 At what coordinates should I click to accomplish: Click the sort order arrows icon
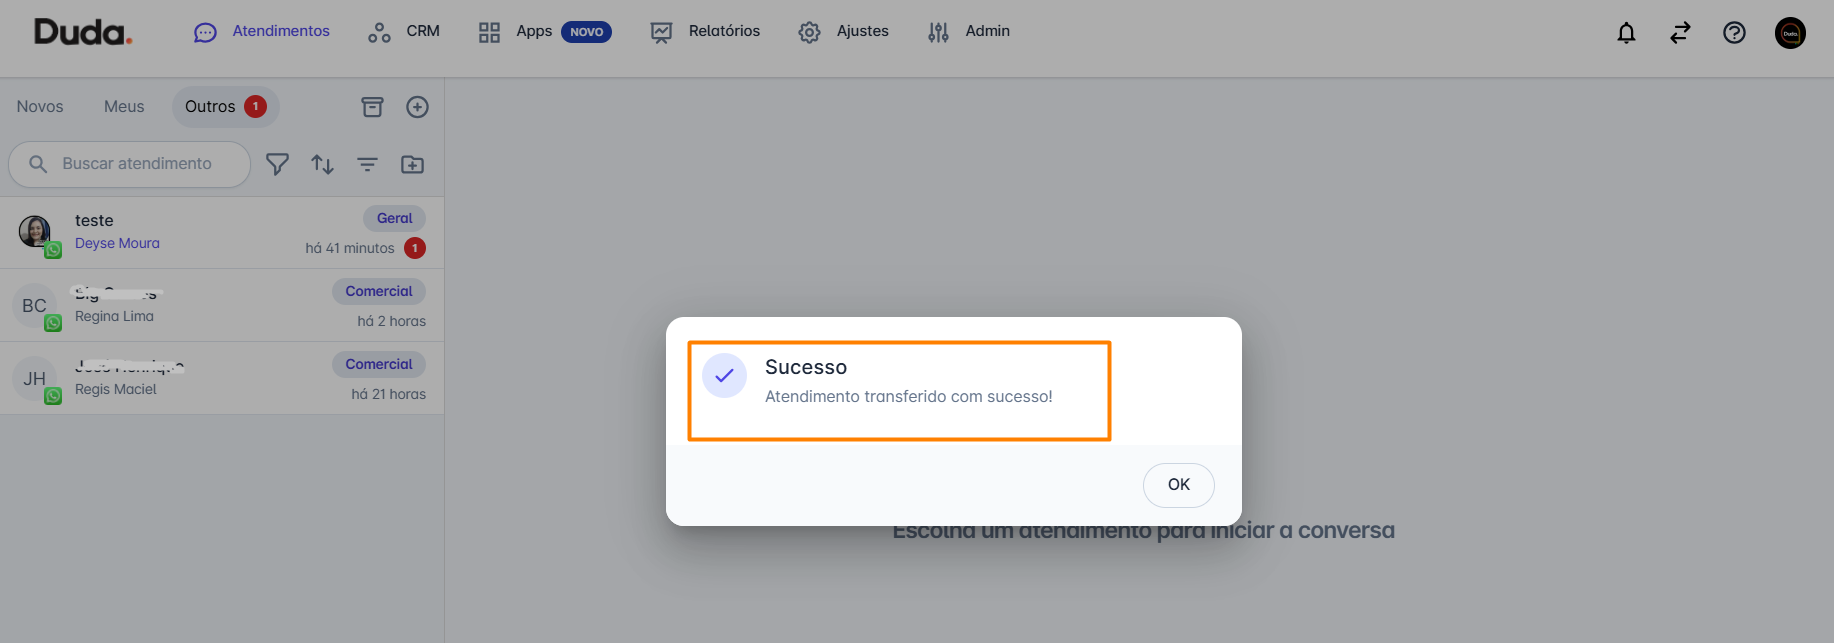pos(322,164)
